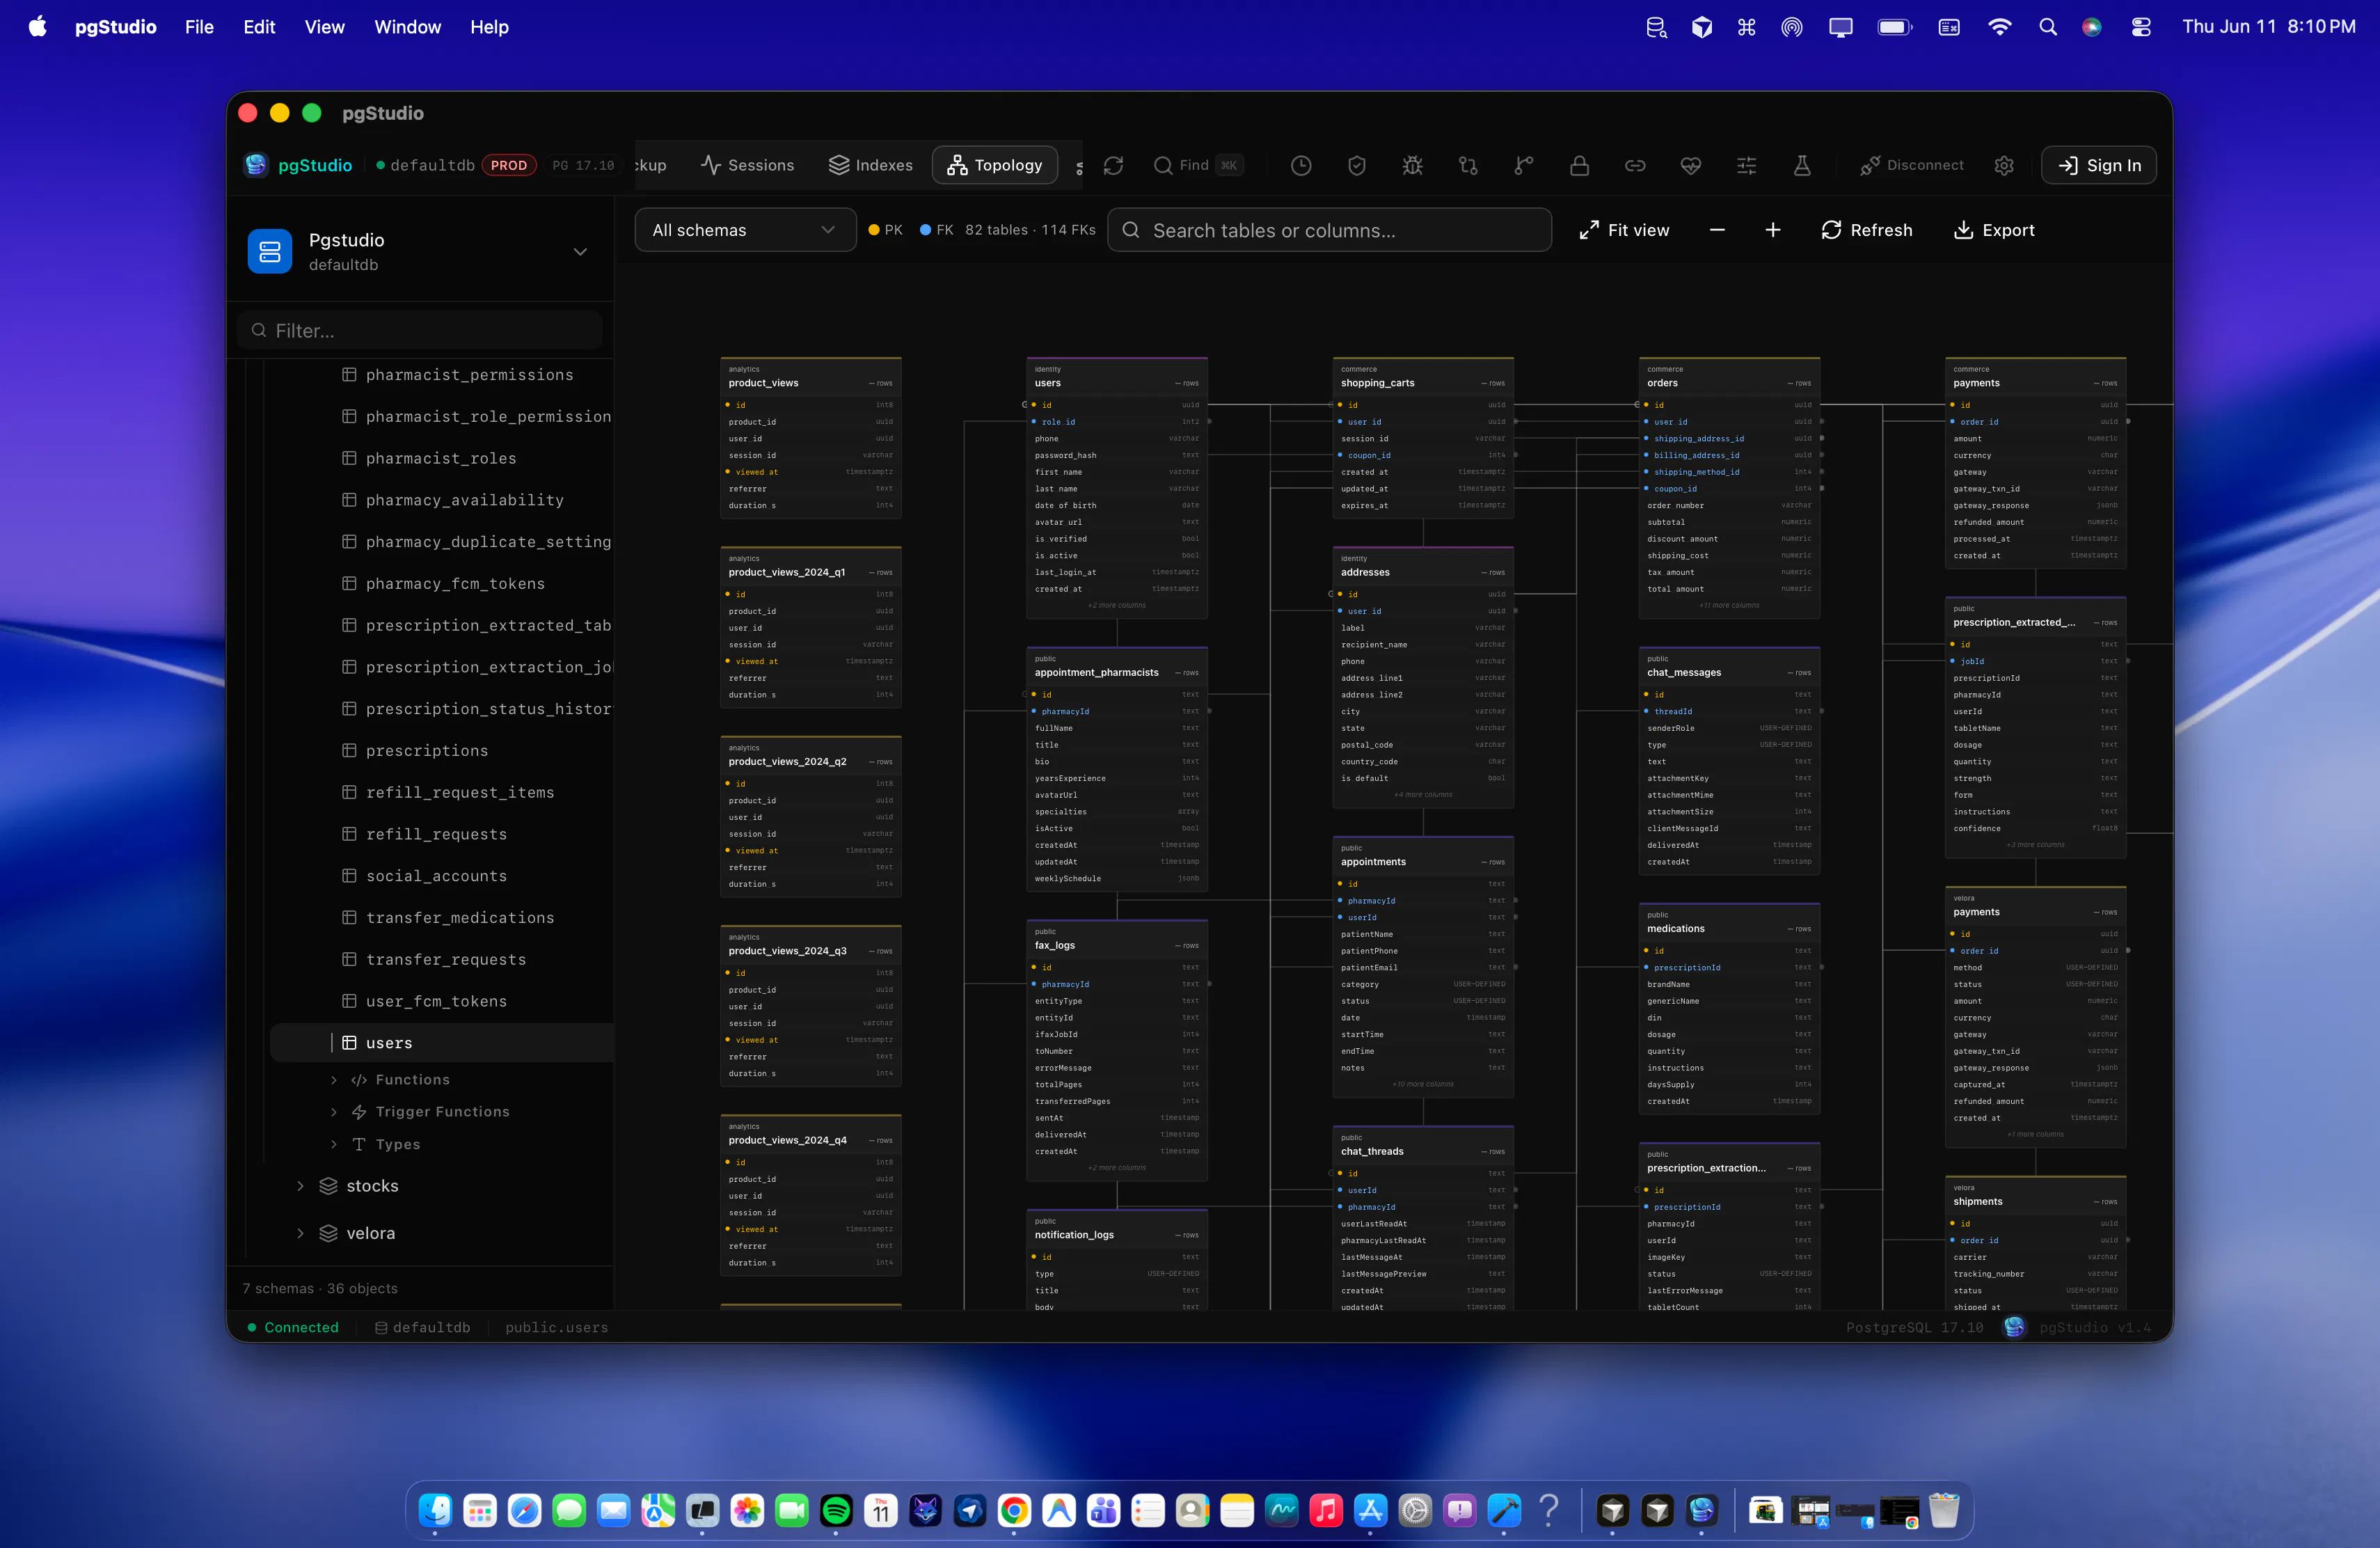Click the shopping_carts table card header

tap(1422, 377)
